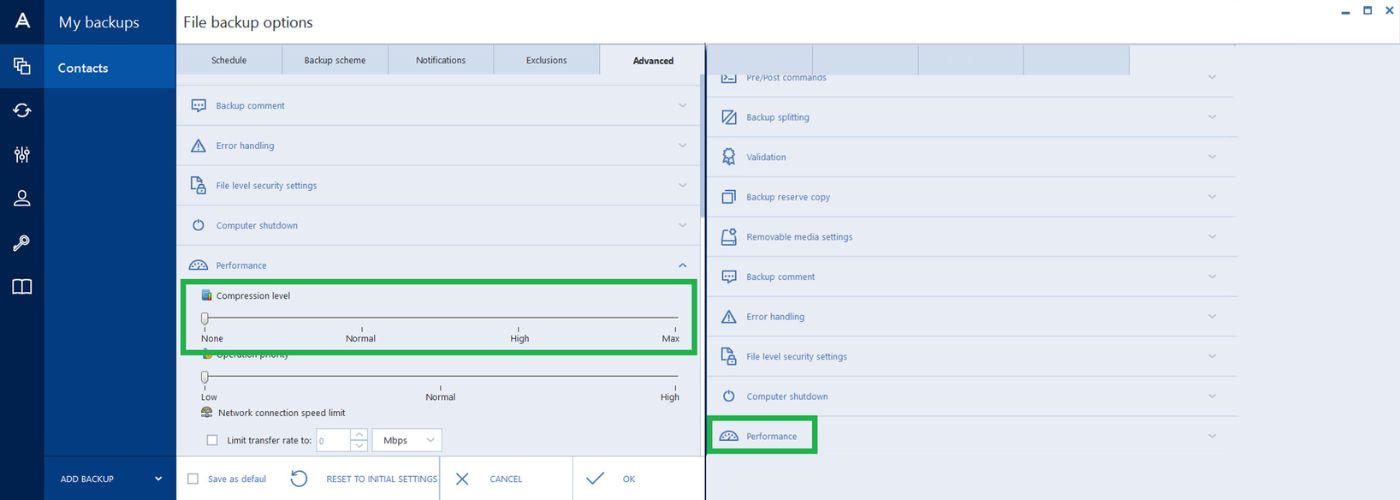Select the Advanced tab
Viewport: 1400px width, 500px height.
(653, 60)
